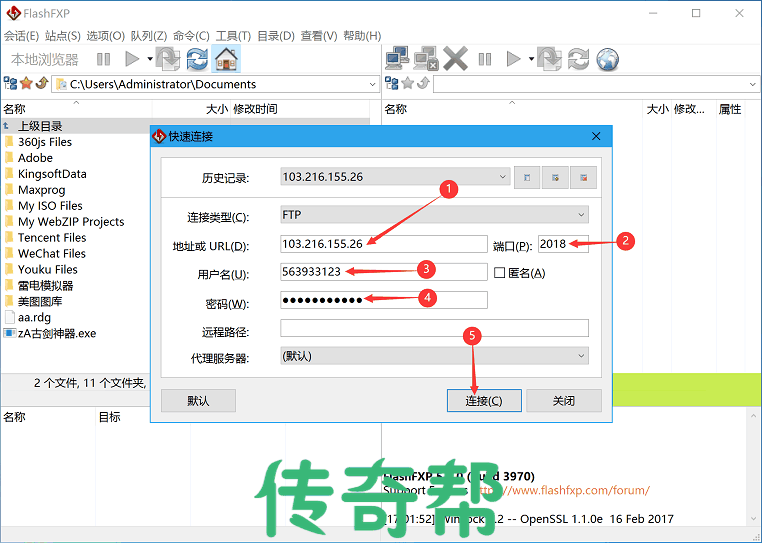The width and height of the screenshot is (762, 543).
Task: Click the 默认 default button
Action: click(198, 401)
